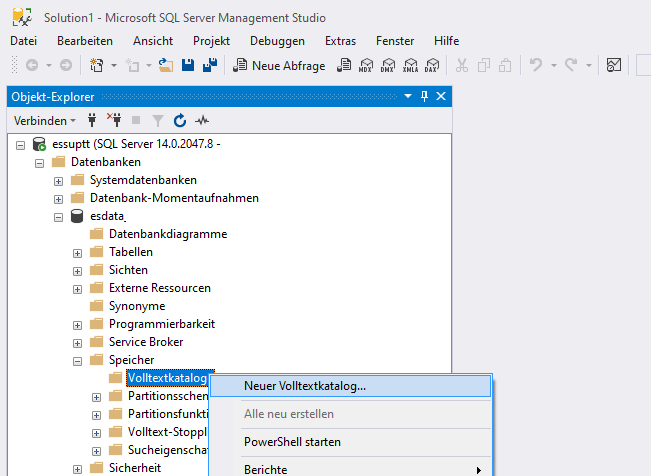Screen dimensions: 651x476
Task: Click the undo arrow icon
Action: (x=536, y=65)
